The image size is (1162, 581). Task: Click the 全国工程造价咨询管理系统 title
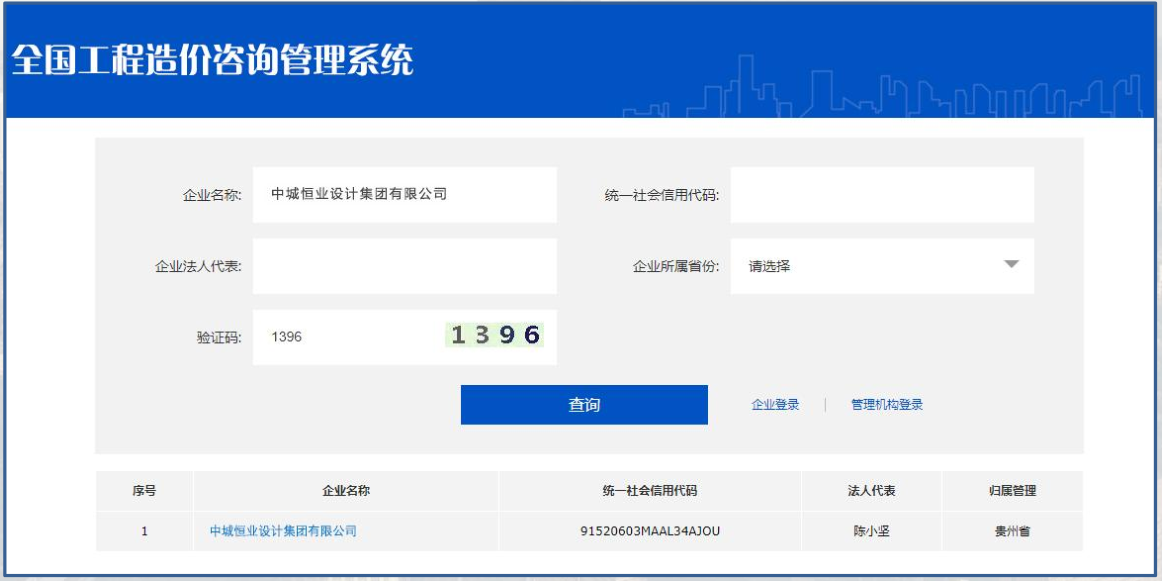click(212, 60)
